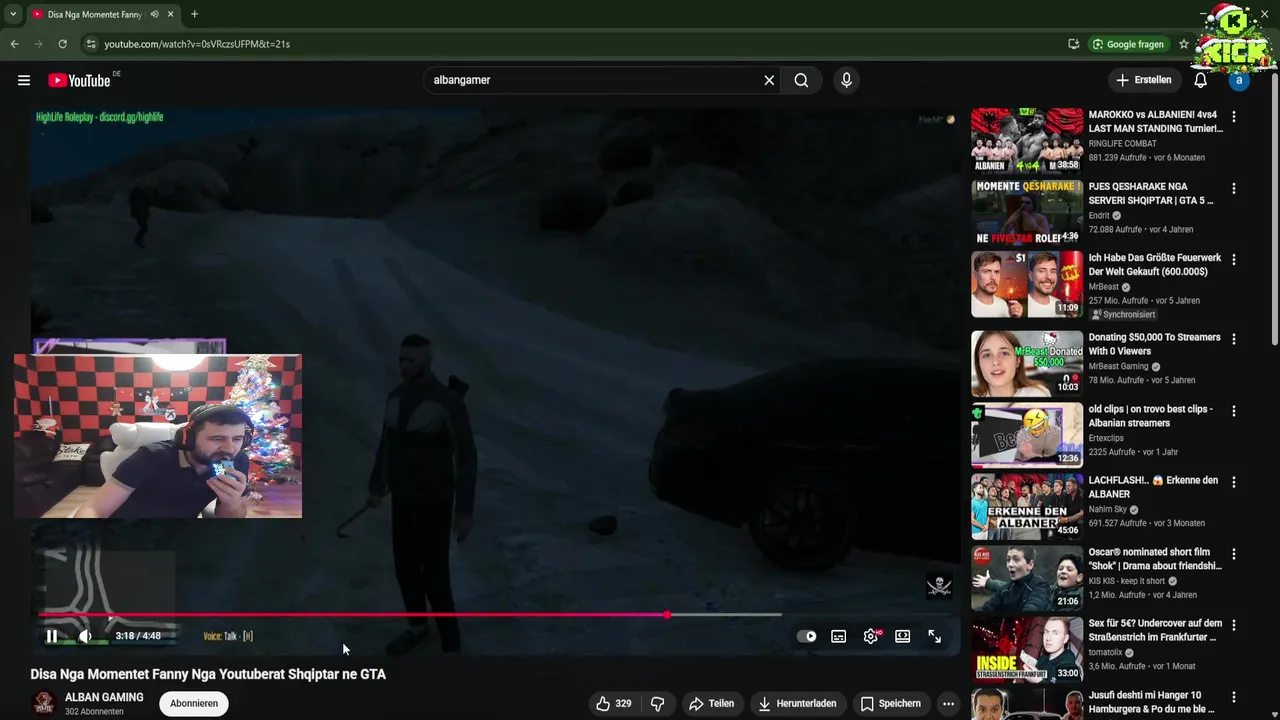The image size is (1280, 720).
Task: Toggle the autoplay switch in the player
Action: pyautogui.click(x=806, y=636)
